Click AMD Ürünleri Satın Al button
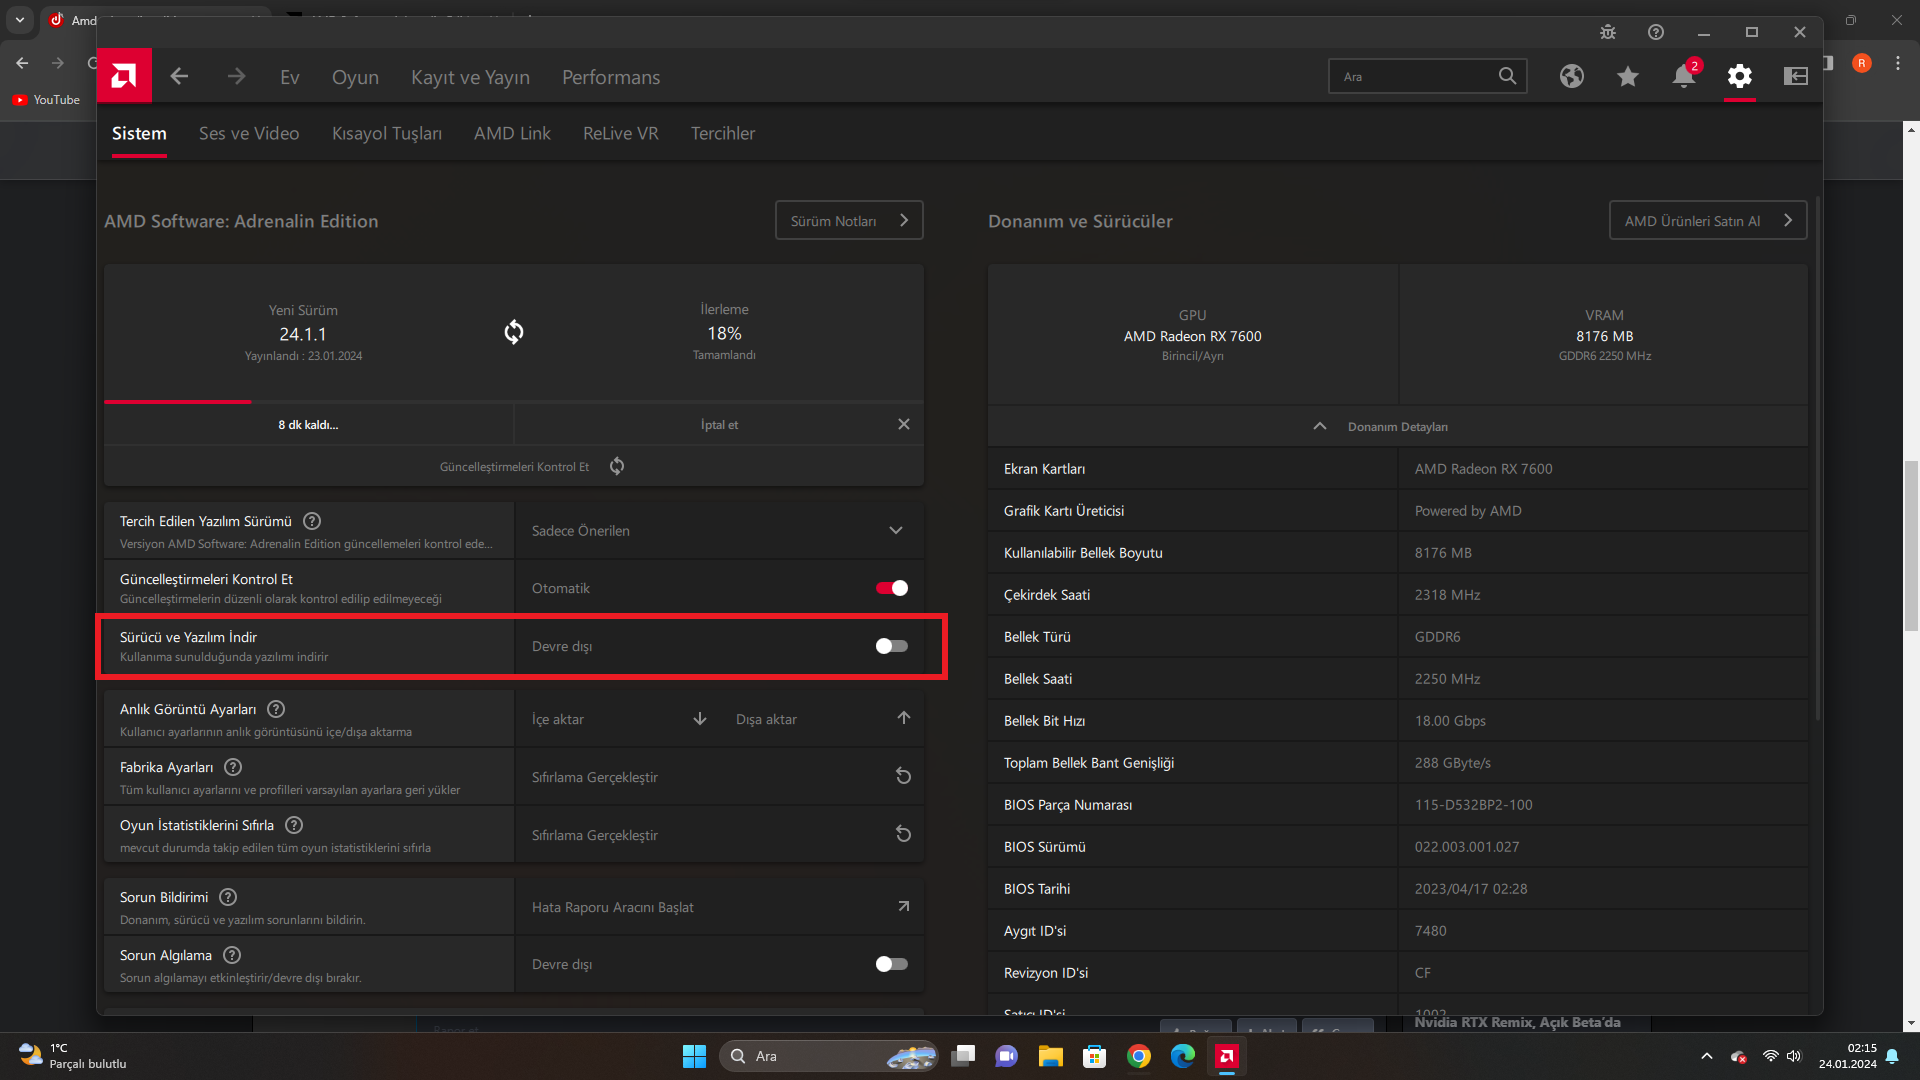The image size is (1920, 1080). (1708, 220)
